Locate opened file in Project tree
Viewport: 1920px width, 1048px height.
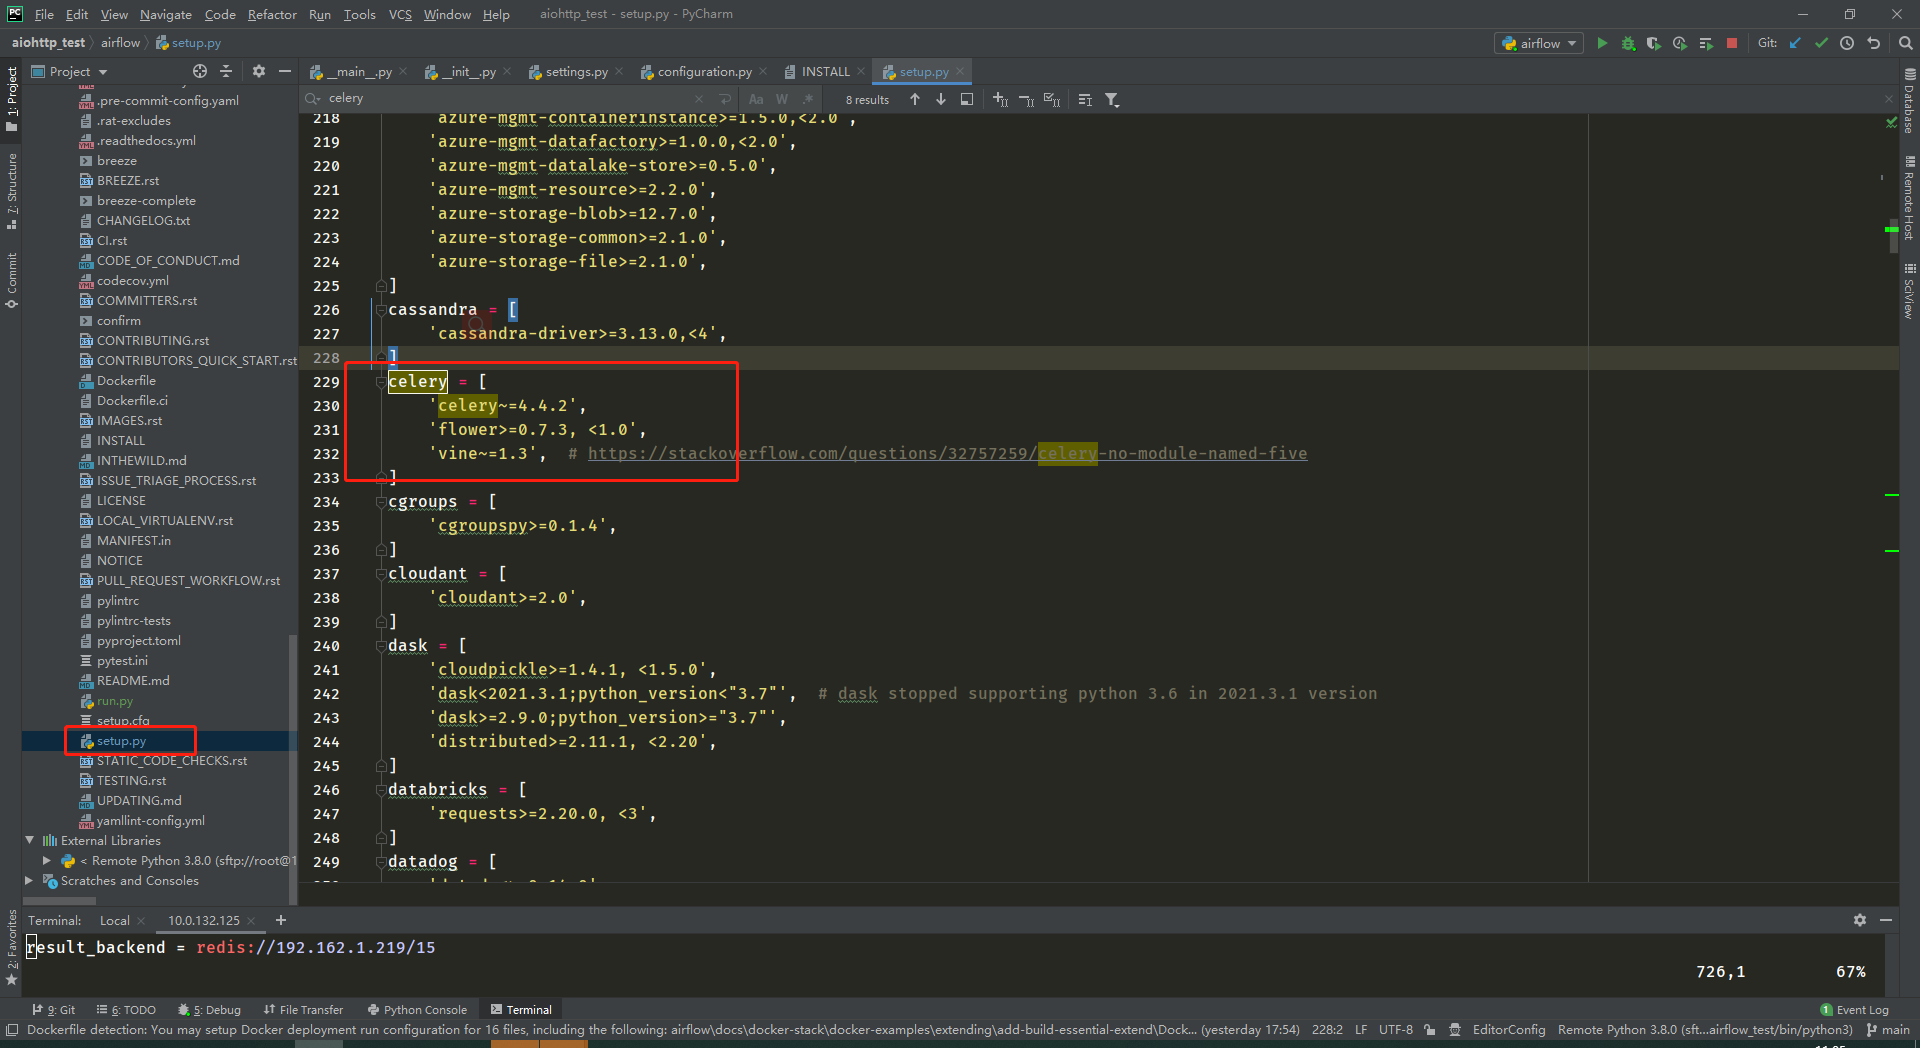pos(200,71)
